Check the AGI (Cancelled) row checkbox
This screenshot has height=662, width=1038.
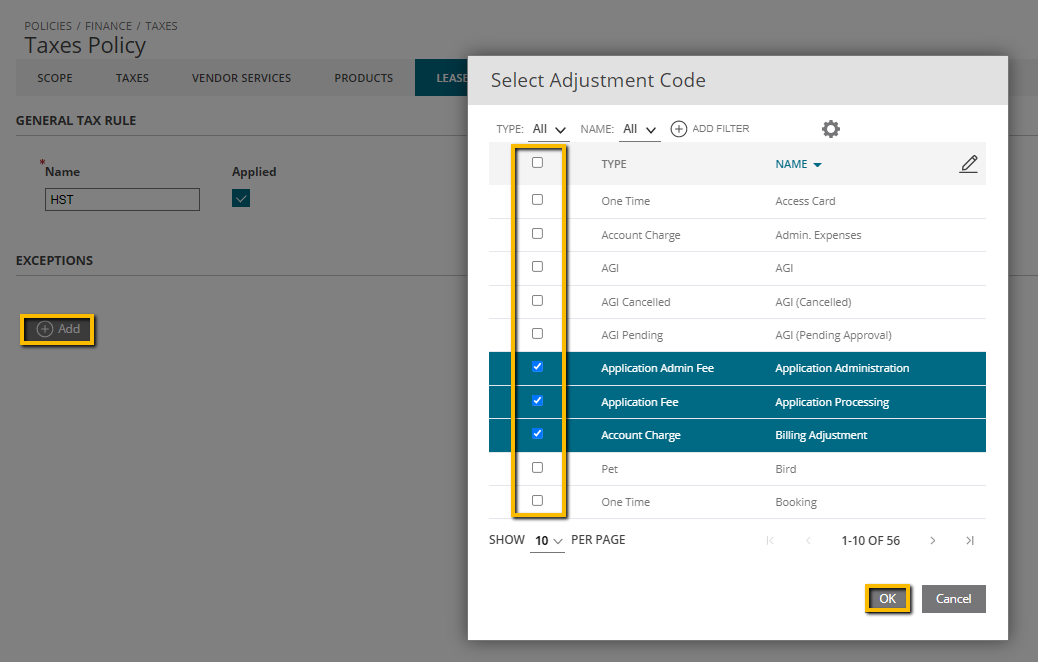tap(538, 301)
